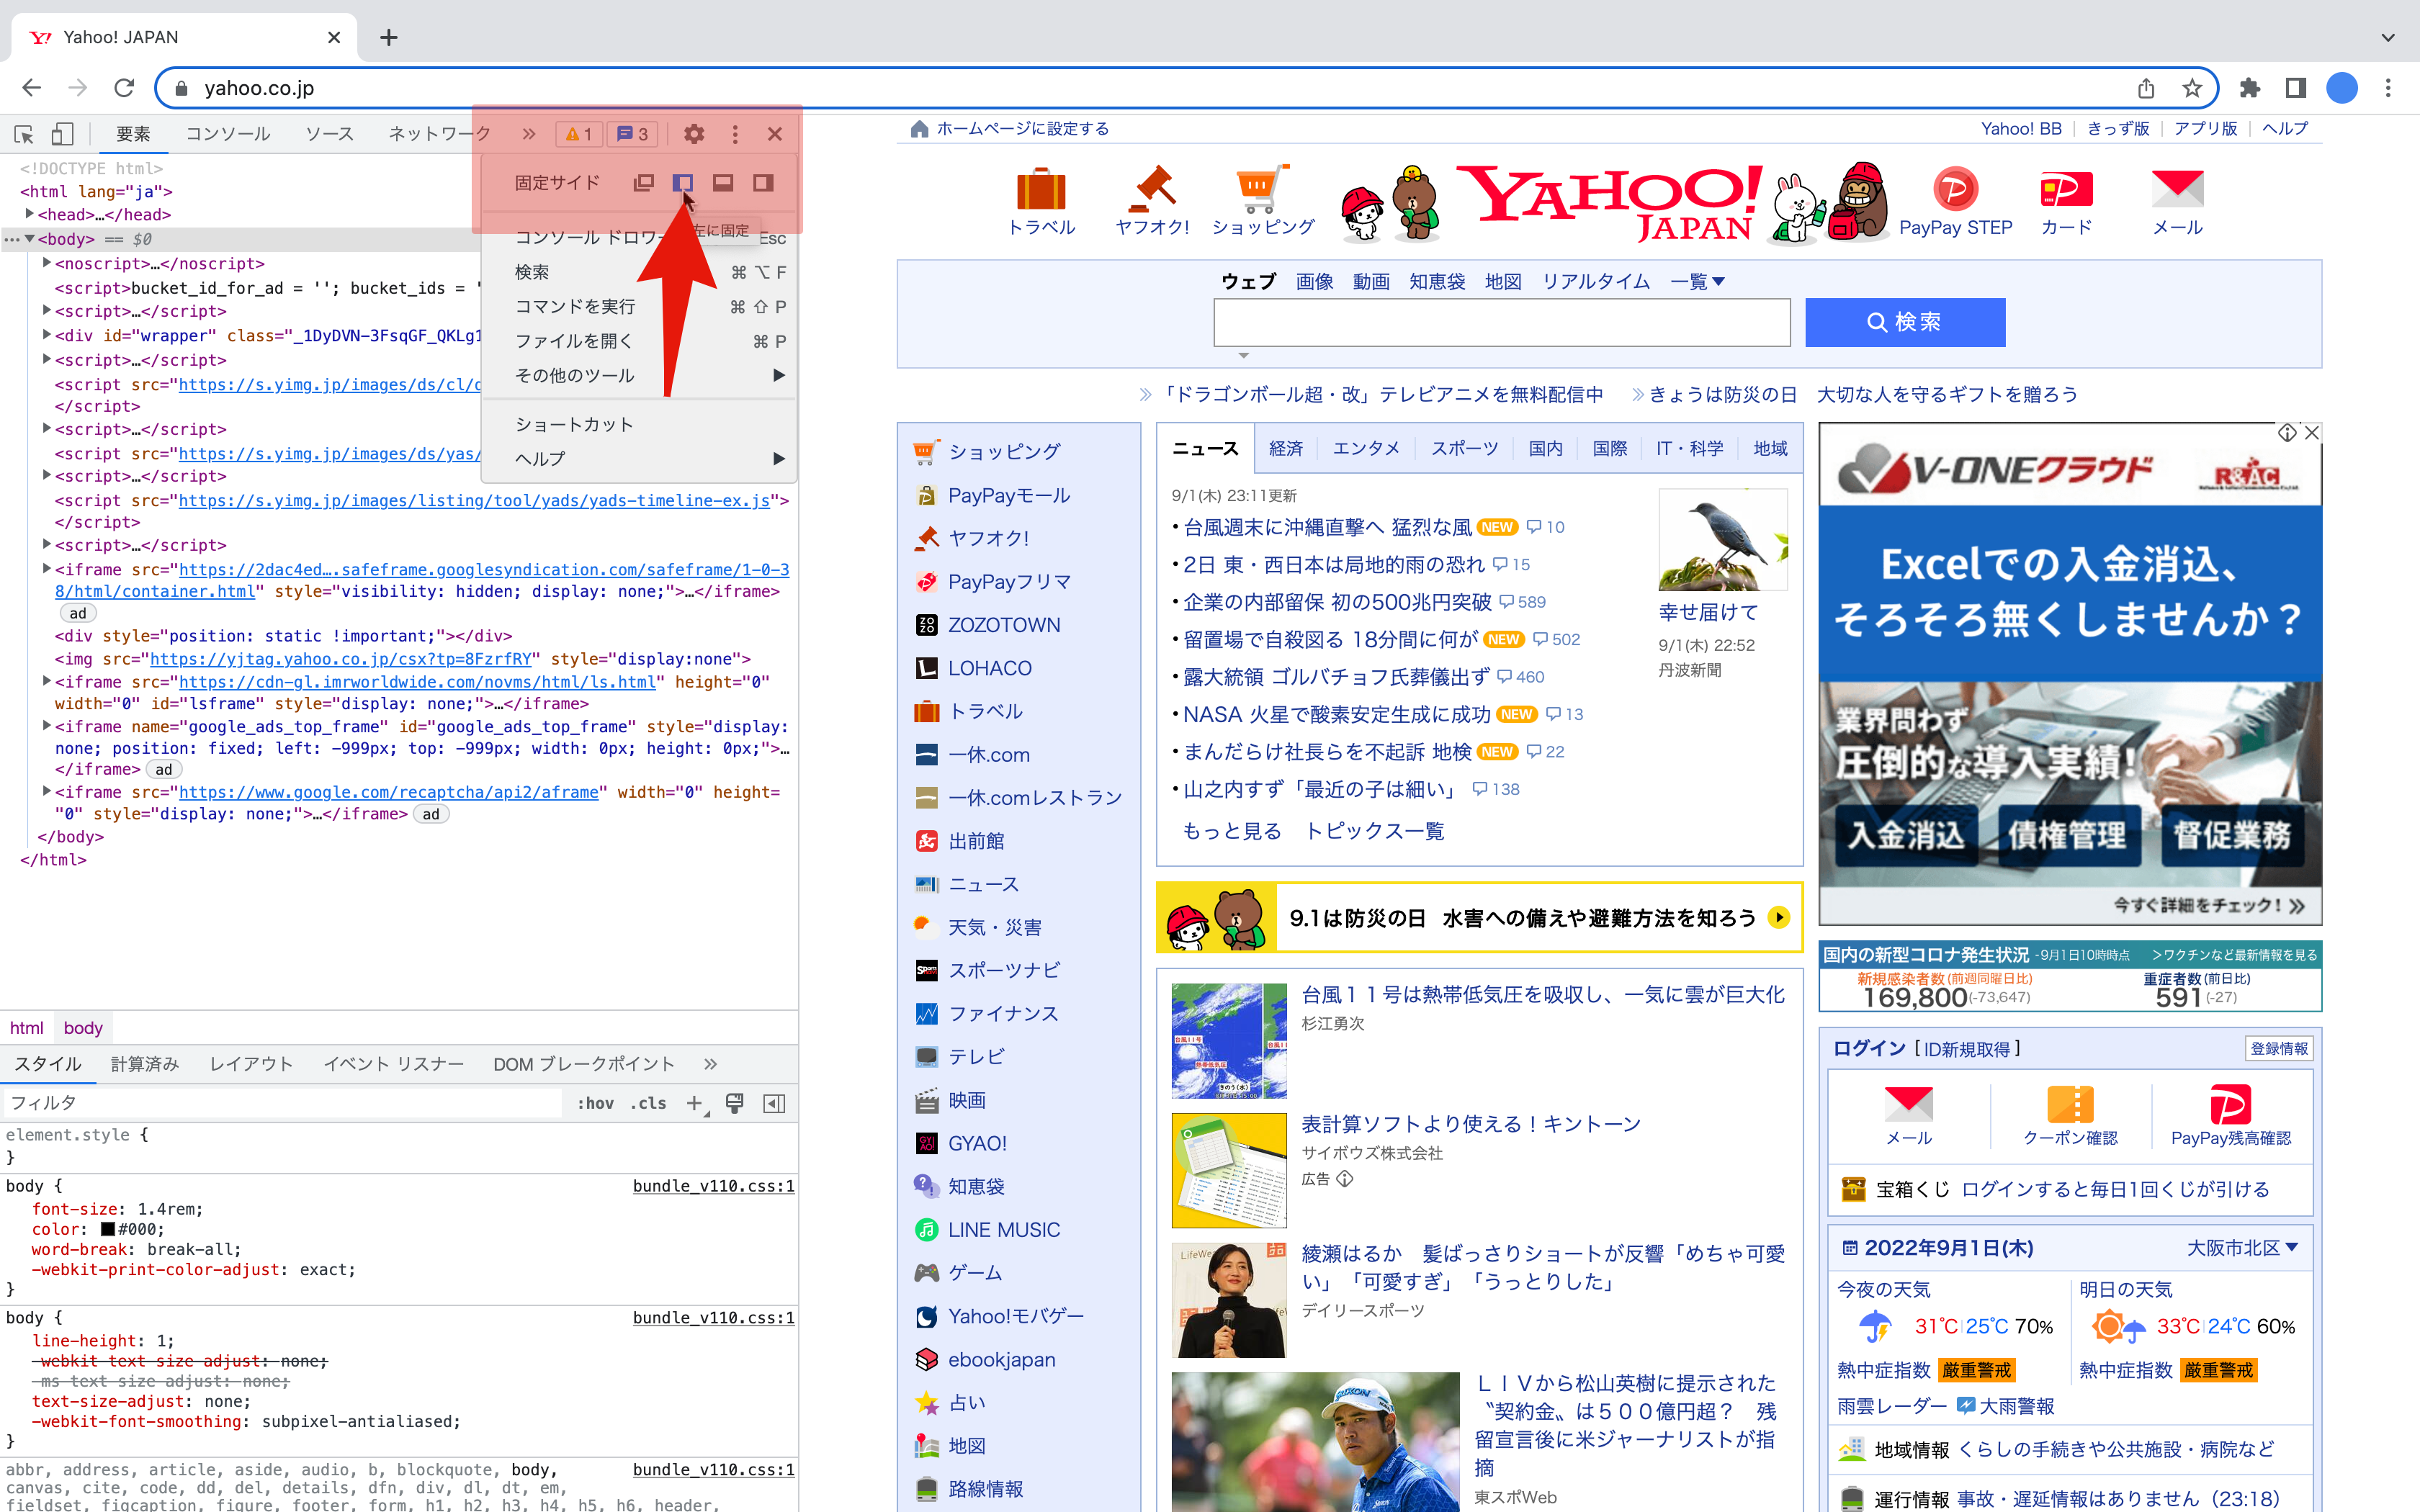Select ファイルを開く from the menu
The height and width of the screenshot is (1512, 2420).
(x=639, y=341)
